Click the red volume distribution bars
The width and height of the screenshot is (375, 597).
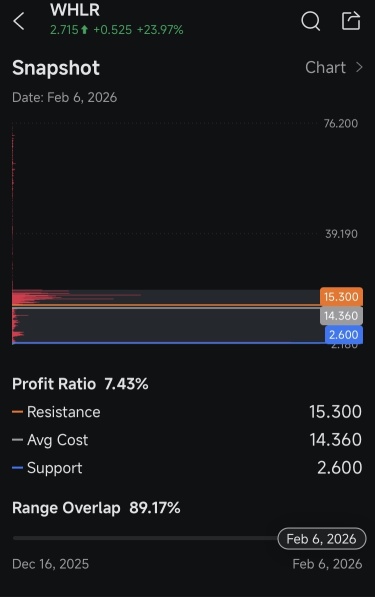pos(76,297)
